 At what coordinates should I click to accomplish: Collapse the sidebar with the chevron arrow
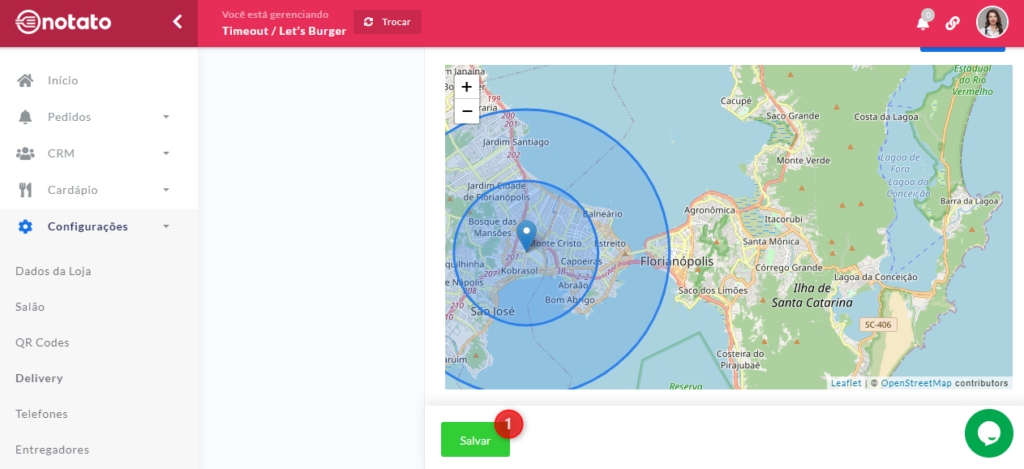click(177, 21)
